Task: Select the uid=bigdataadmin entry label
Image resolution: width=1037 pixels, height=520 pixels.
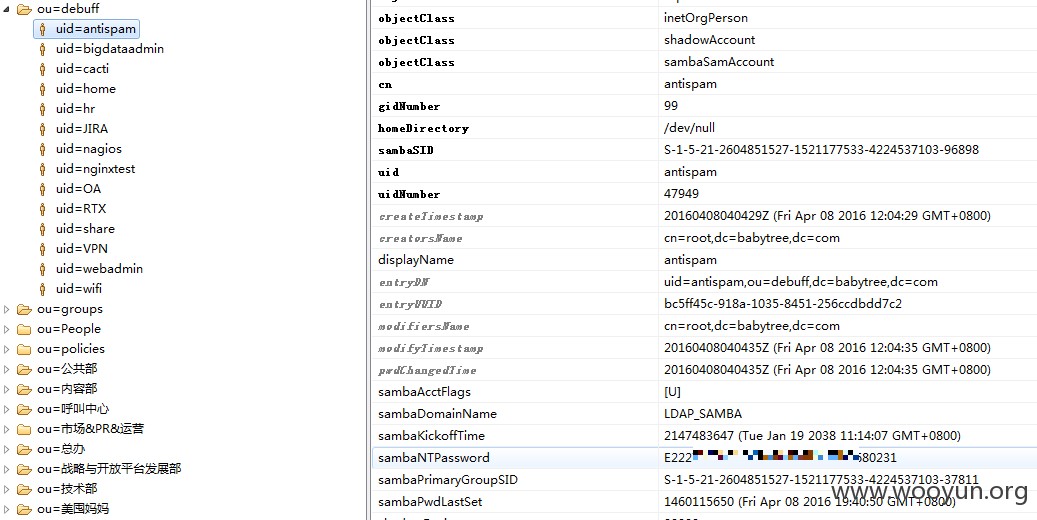Action: 110,49
